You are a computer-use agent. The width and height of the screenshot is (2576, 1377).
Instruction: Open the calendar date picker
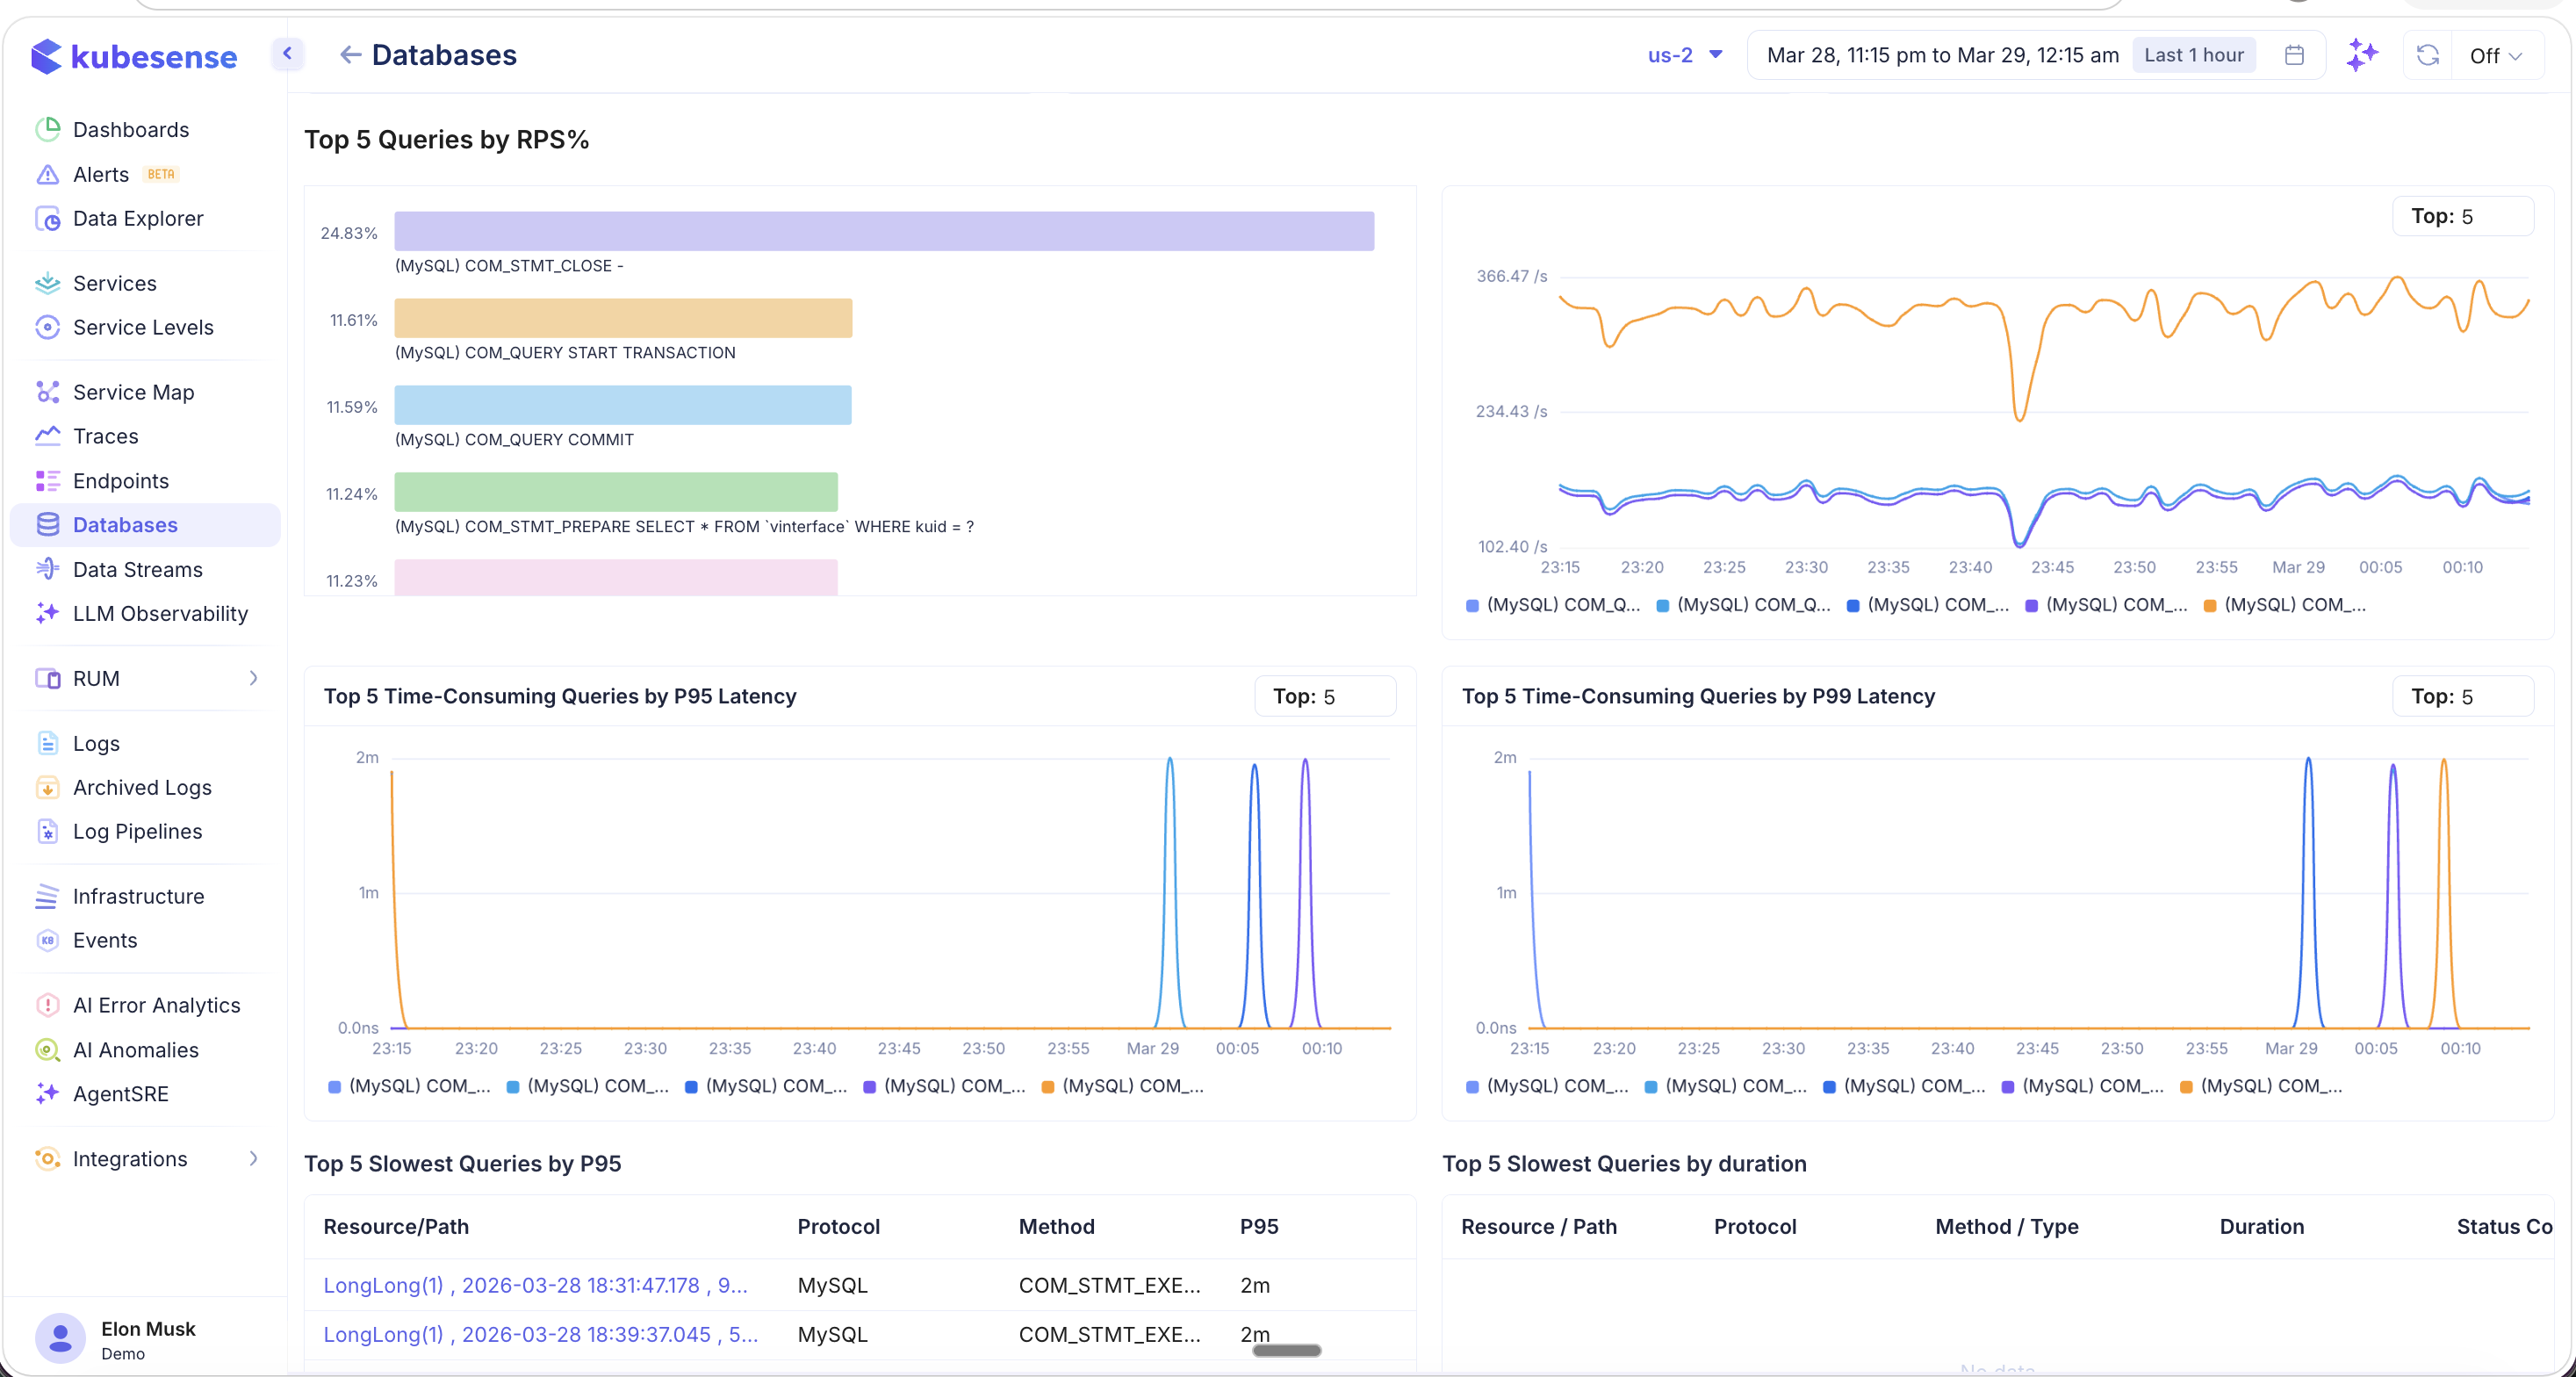pyautogui.click(x=2294, y=55)
